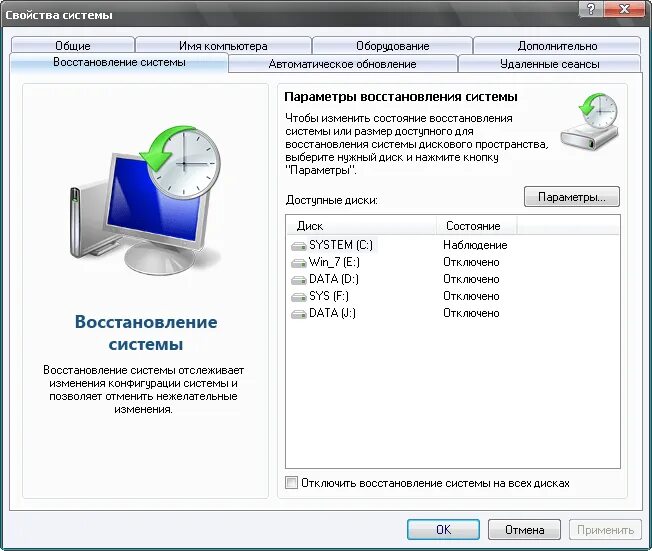652x551 pixels.
Task: Click the Отключено status of DATA (D:)
Action: pos(471,279)
